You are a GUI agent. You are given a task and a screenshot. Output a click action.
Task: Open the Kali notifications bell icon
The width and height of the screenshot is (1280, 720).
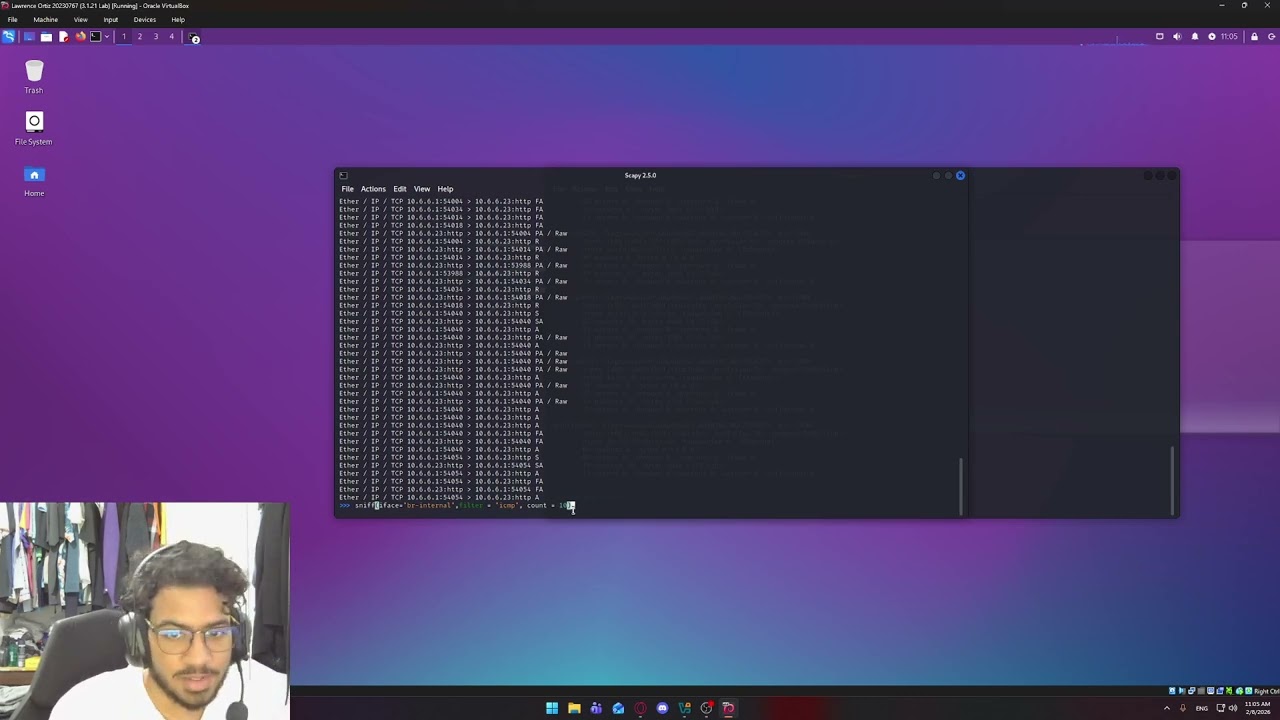click(x=1194, y=37)
